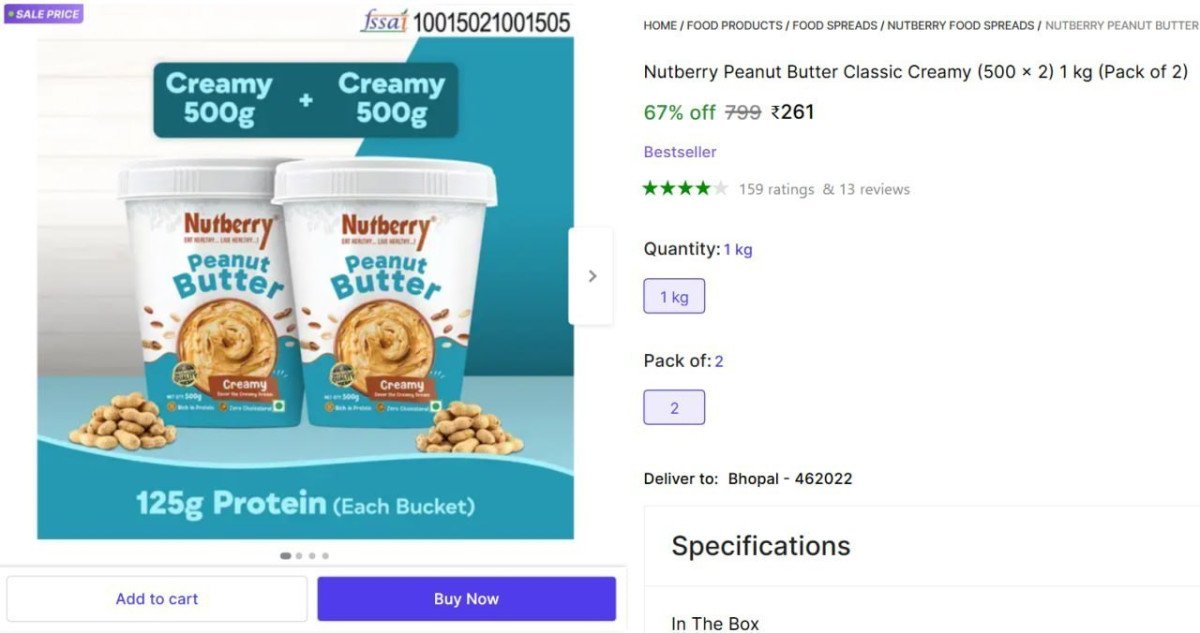Open FOOD SPREADS breadcrumb link

835,25
